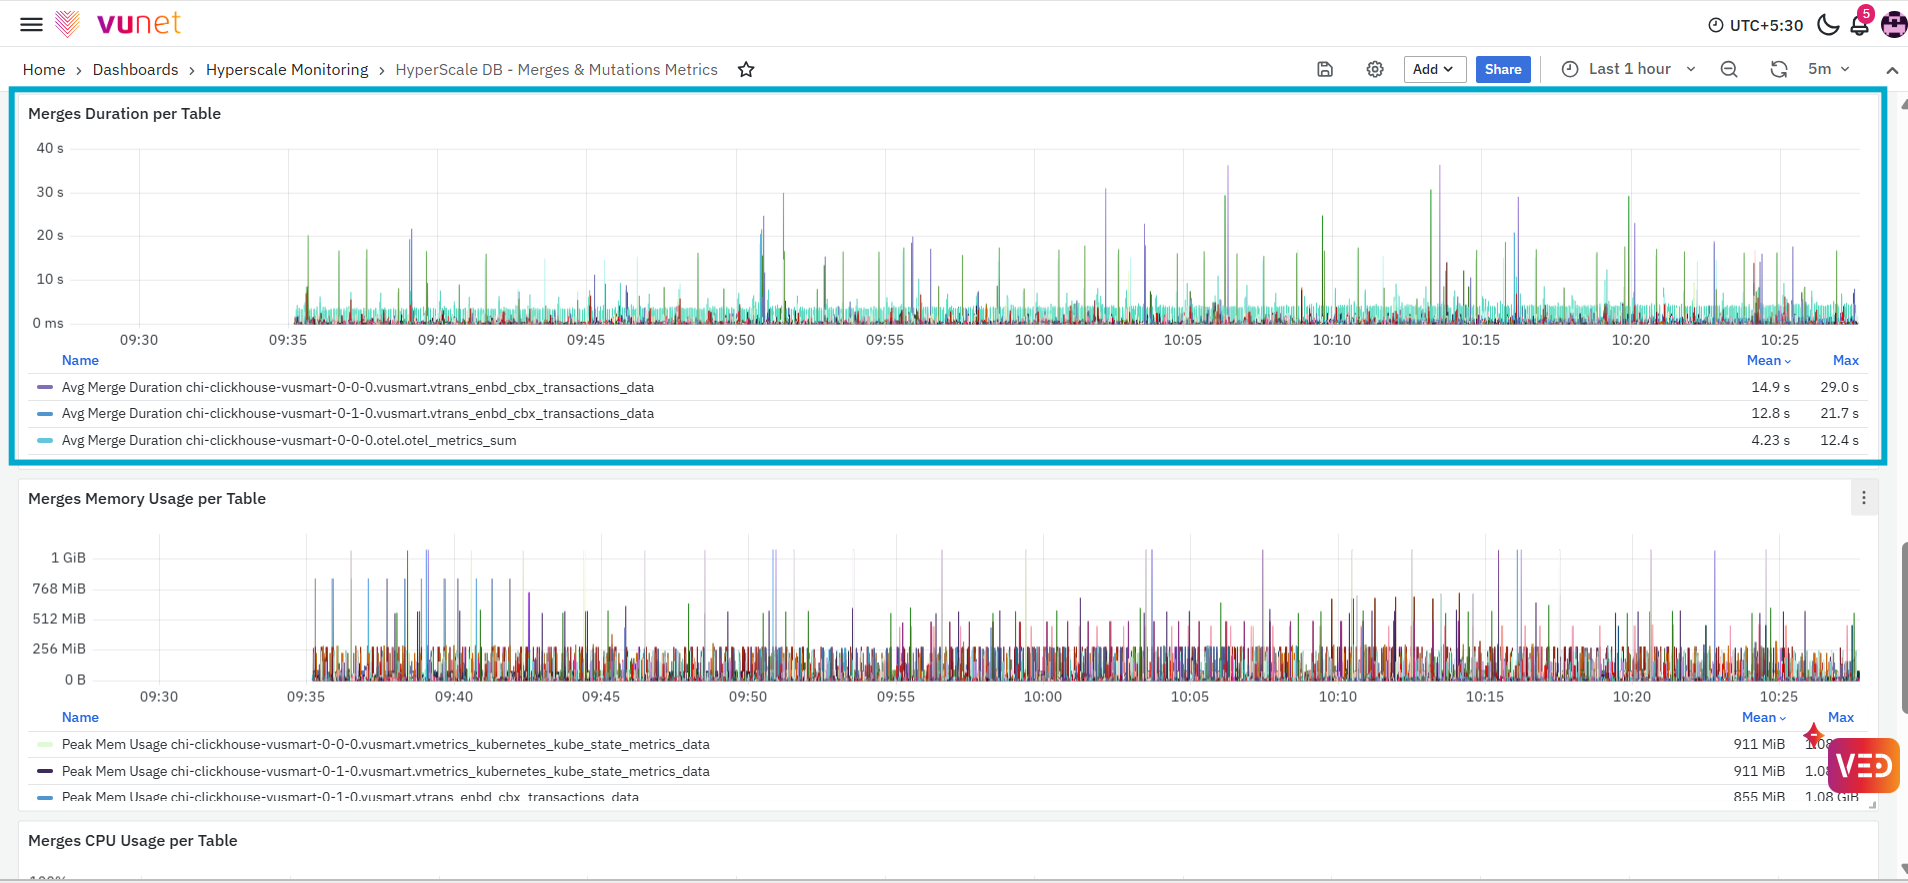The image size is (1908, 883).
Task: Toggle otel_metrics_sum series color swatch
Action: pos(45,440)
